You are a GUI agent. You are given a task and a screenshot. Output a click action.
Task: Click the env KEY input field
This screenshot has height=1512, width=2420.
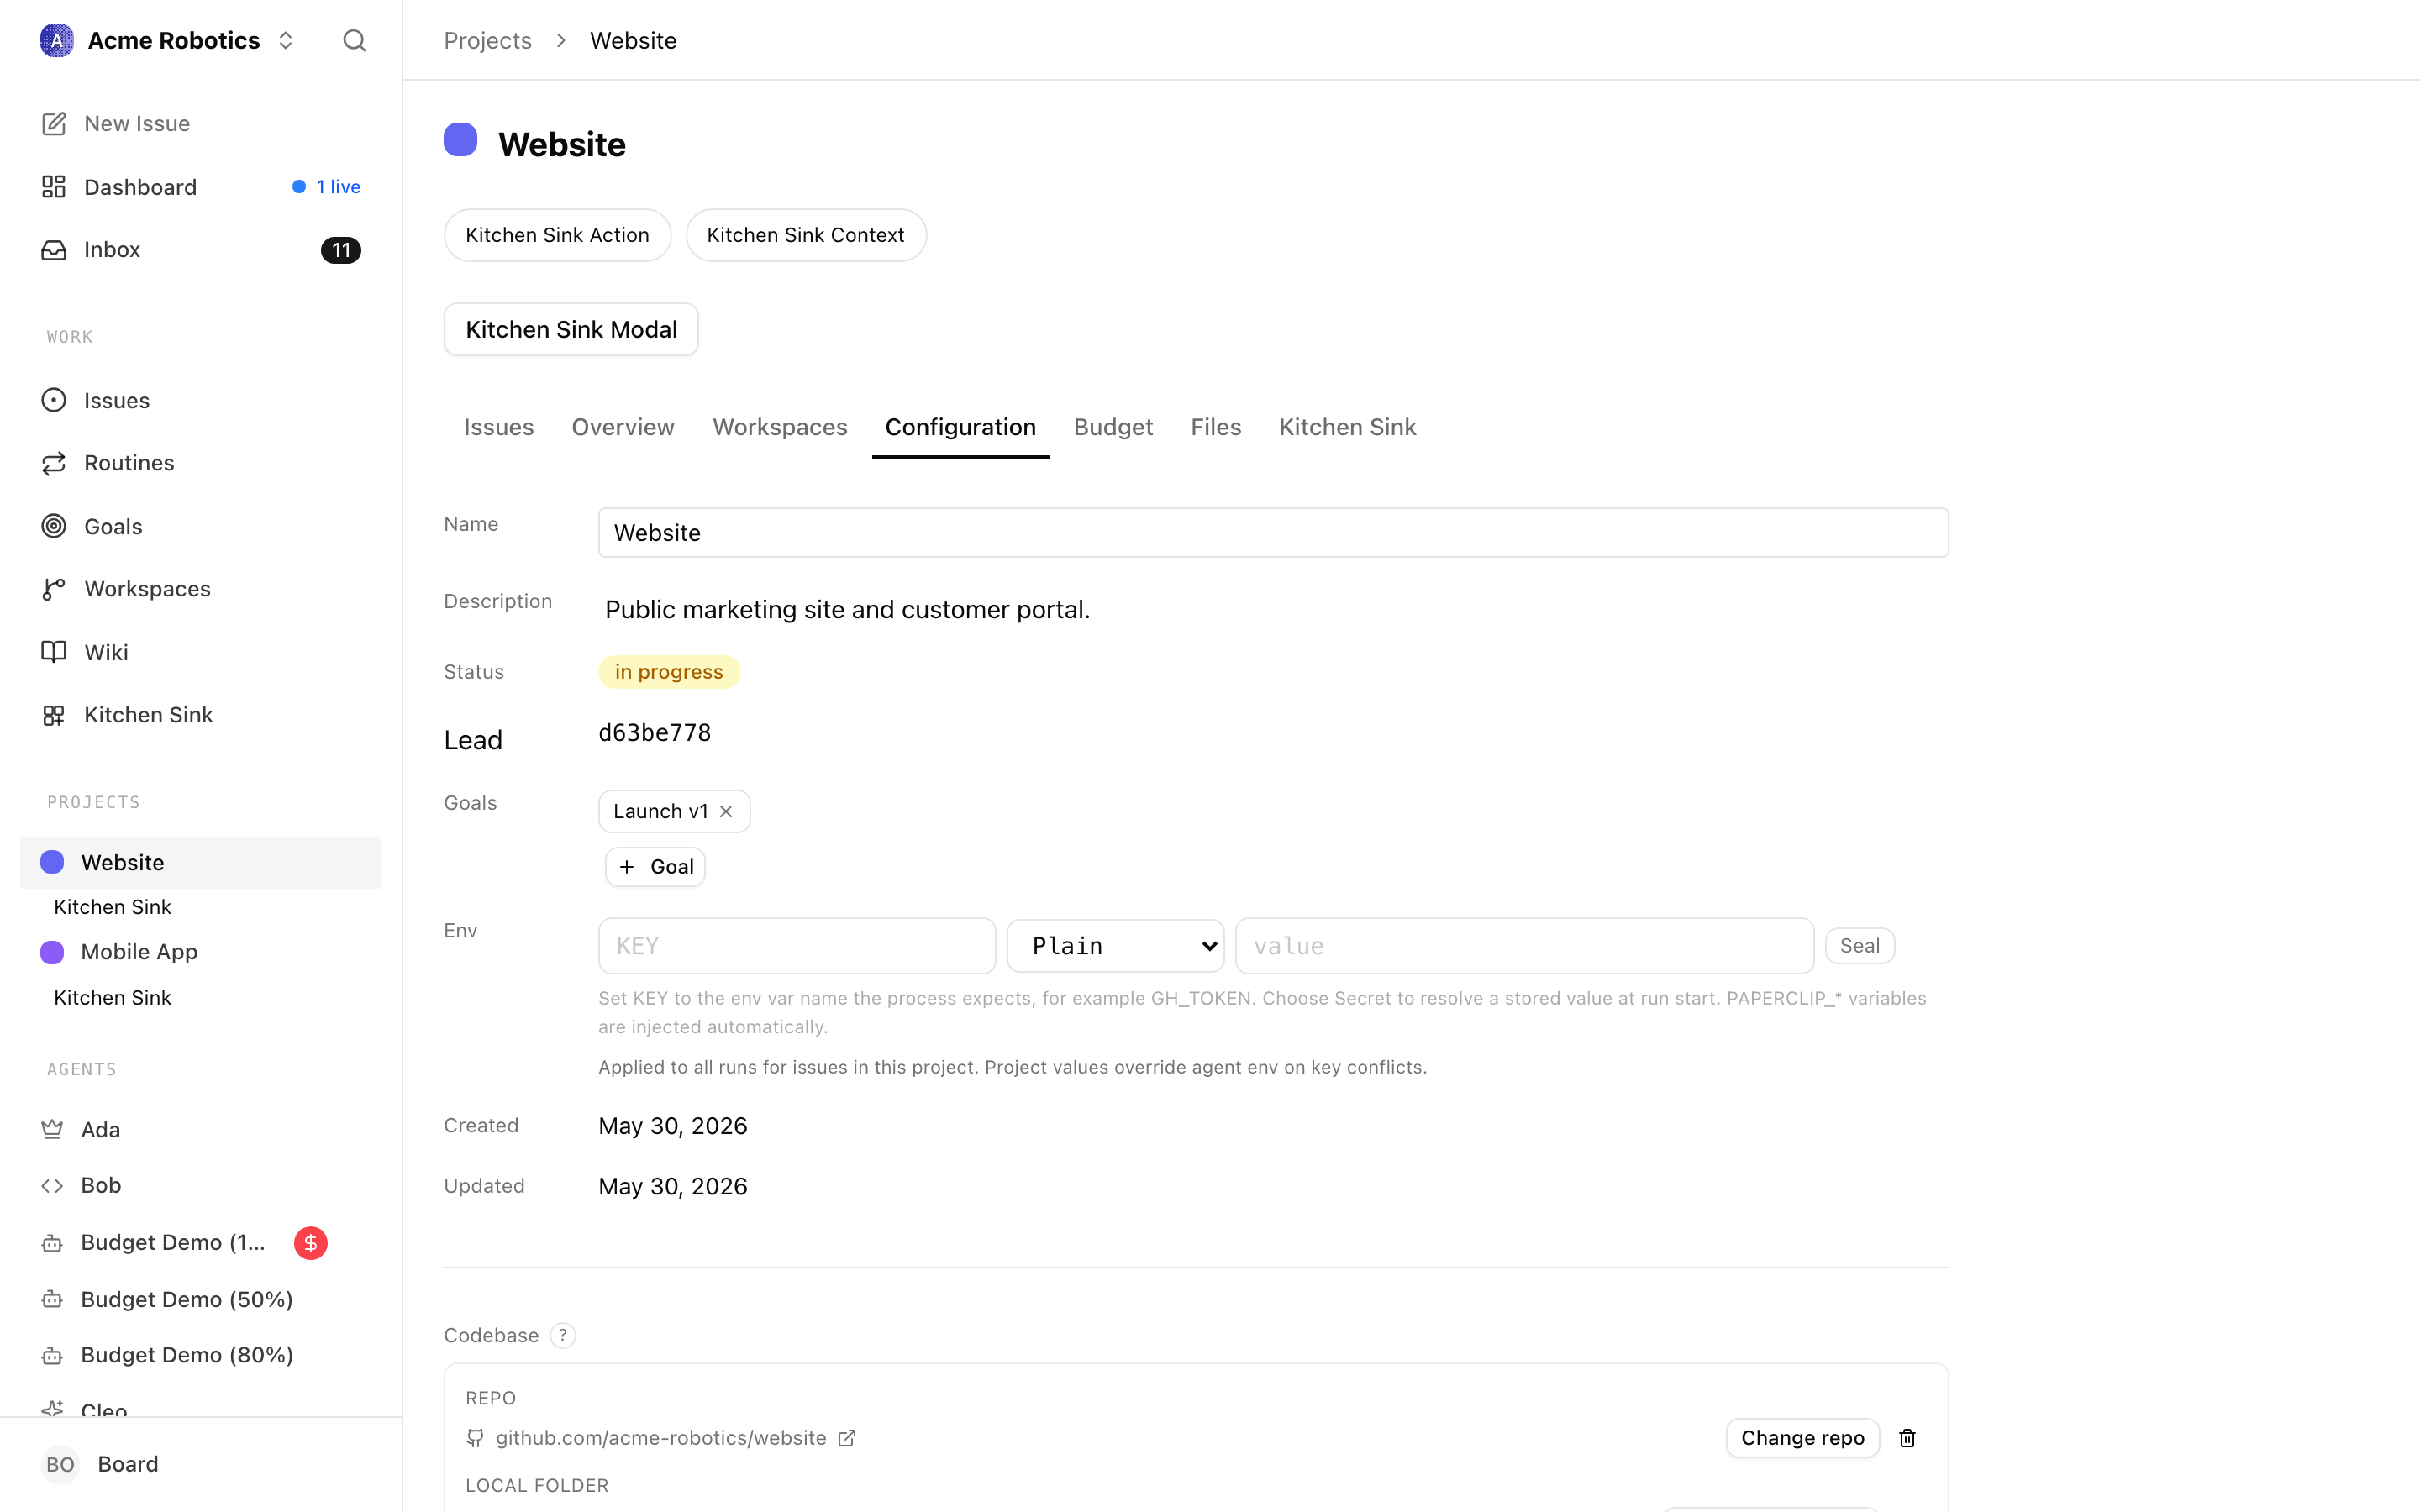click(797, 946)
